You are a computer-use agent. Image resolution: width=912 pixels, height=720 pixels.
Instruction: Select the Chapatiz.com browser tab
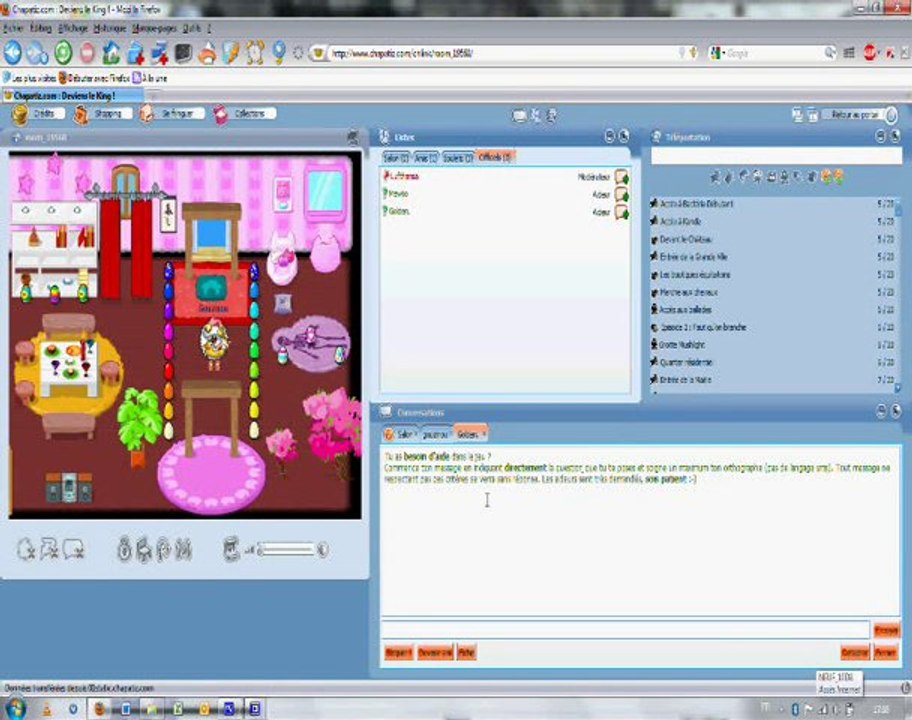point(72,95)
